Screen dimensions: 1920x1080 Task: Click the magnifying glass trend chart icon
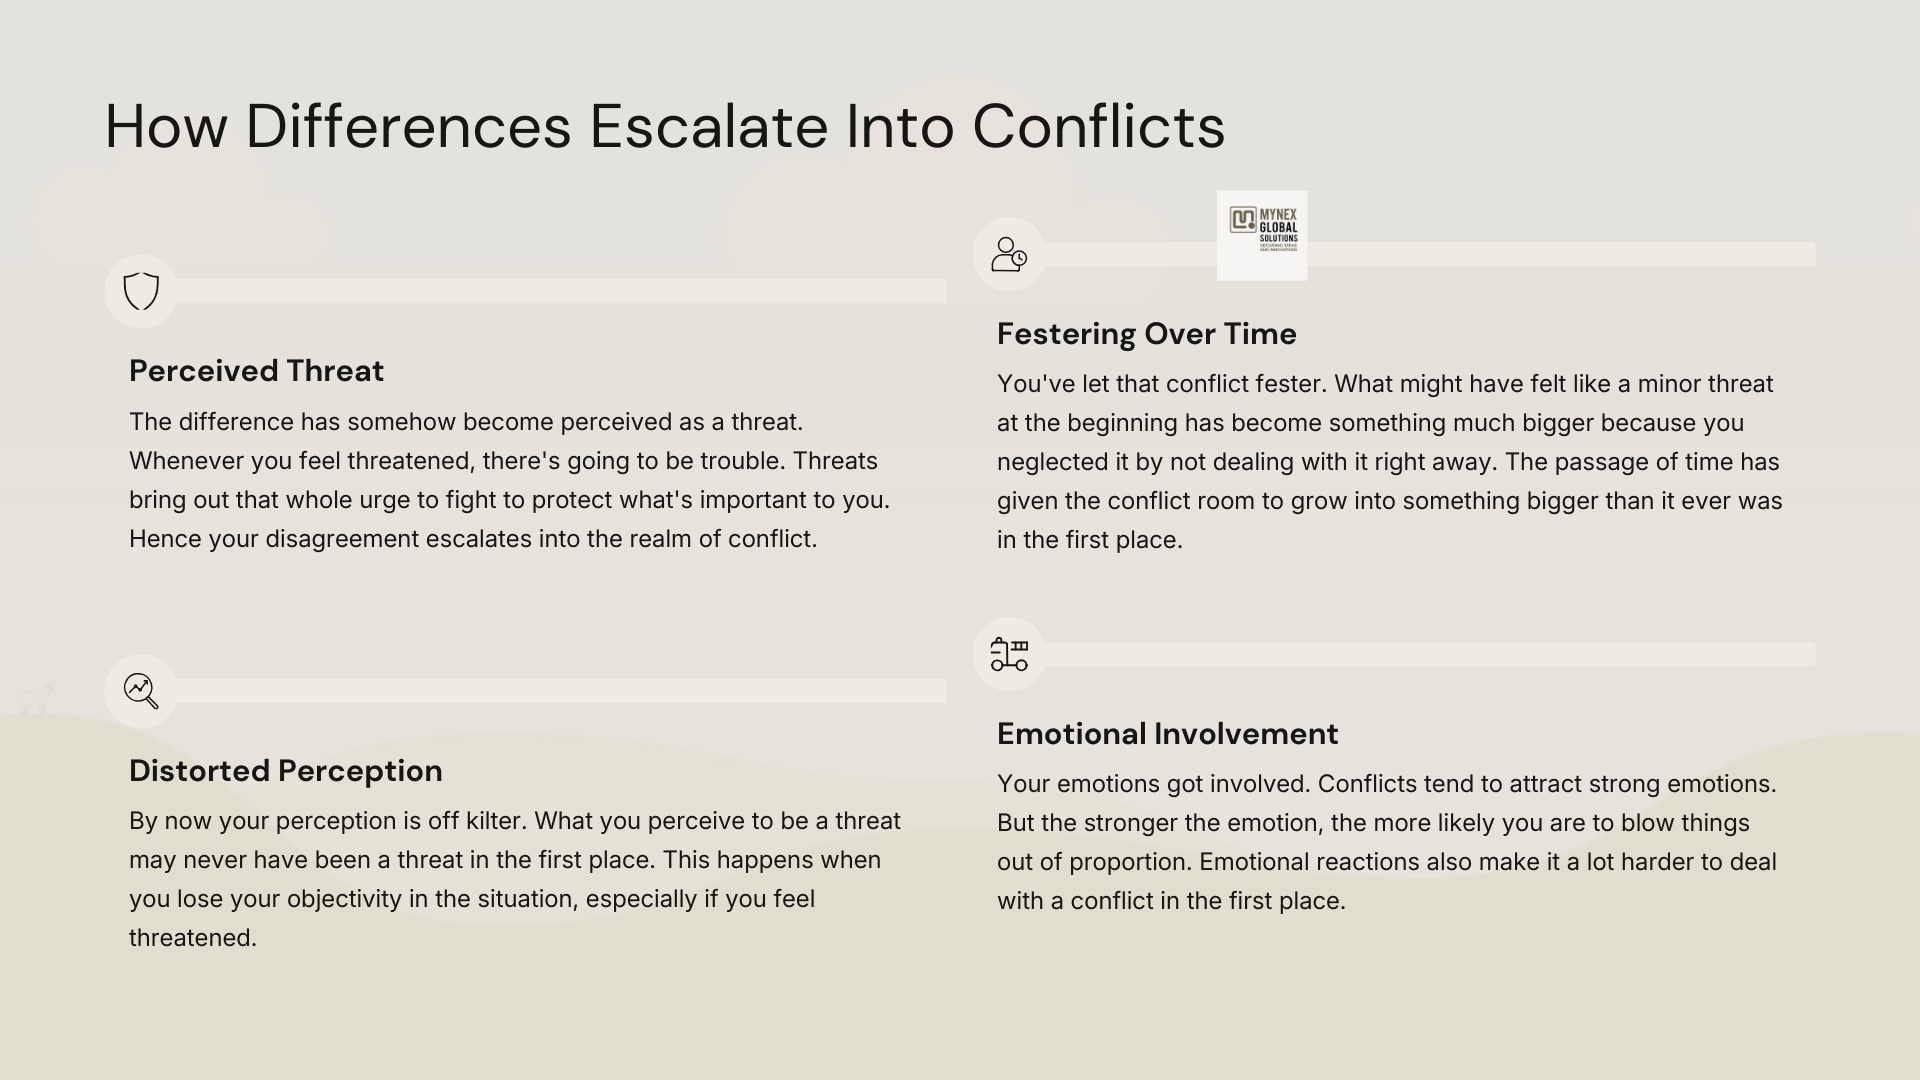tap(141, 690)
